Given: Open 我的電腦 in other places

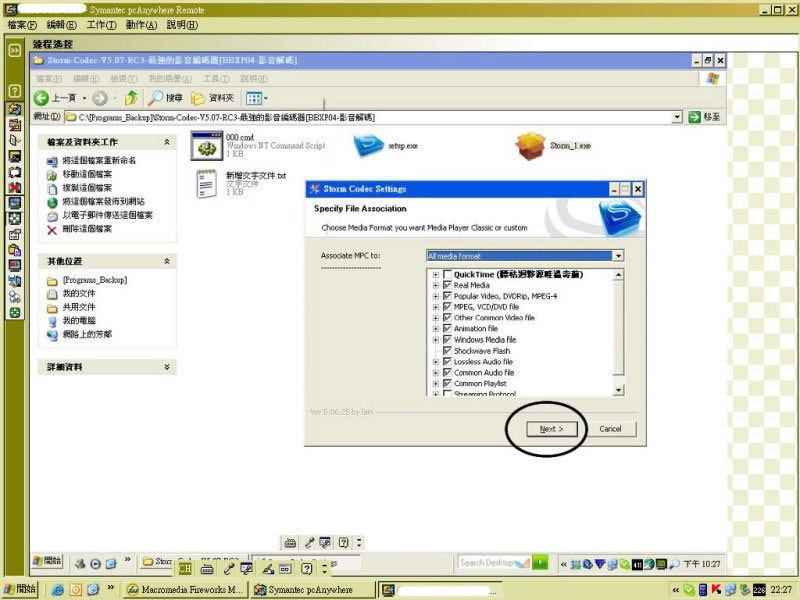Looking at the screenshot, I should click(x=79, y=320).
